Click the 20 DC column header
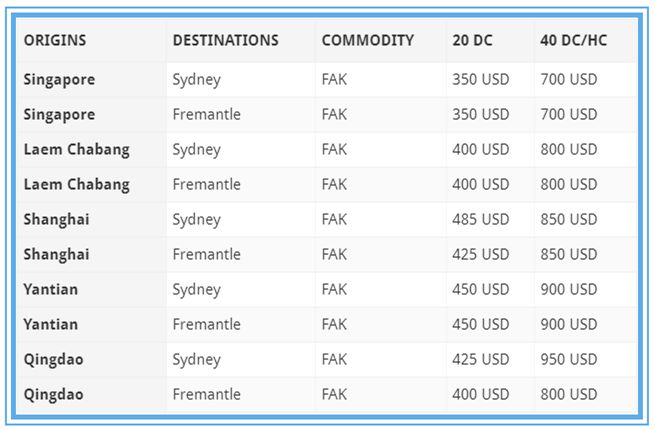The image size is (655, 430). [472, 41]
